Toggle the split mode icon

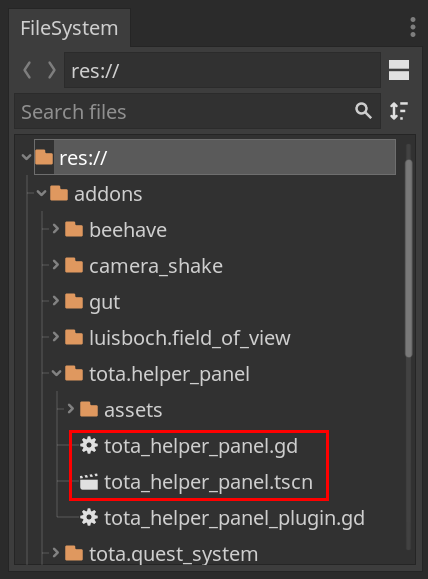click(399, 70)
